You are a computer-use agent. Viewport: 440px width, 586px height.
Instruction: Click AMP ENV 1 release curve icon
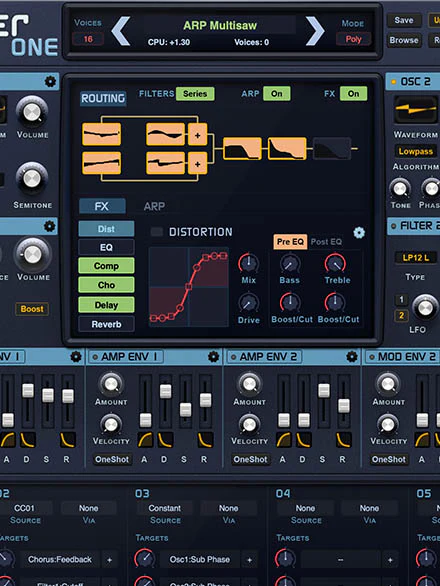click(x=205, y=440)
